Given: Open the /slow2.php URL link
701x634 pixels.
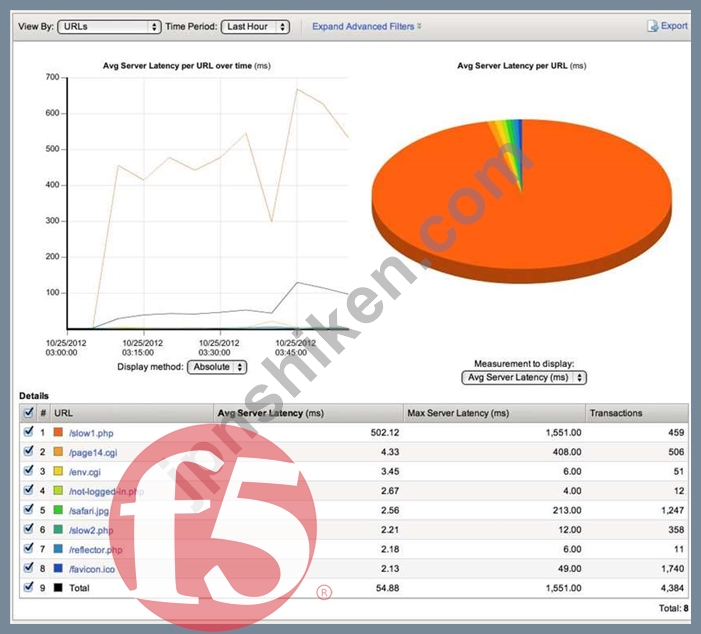Looking at the screenshot, I should pyautogui.click(x=91, y=530).
